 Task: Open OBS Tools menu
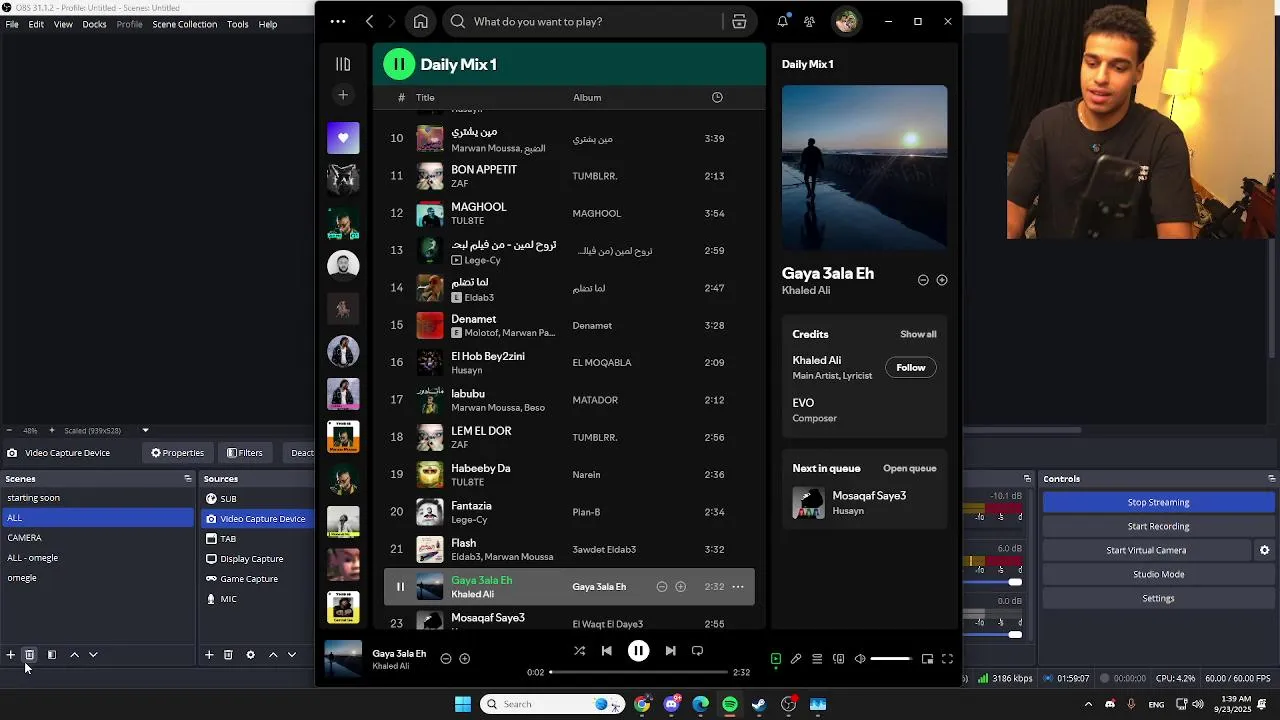(237, 24)
